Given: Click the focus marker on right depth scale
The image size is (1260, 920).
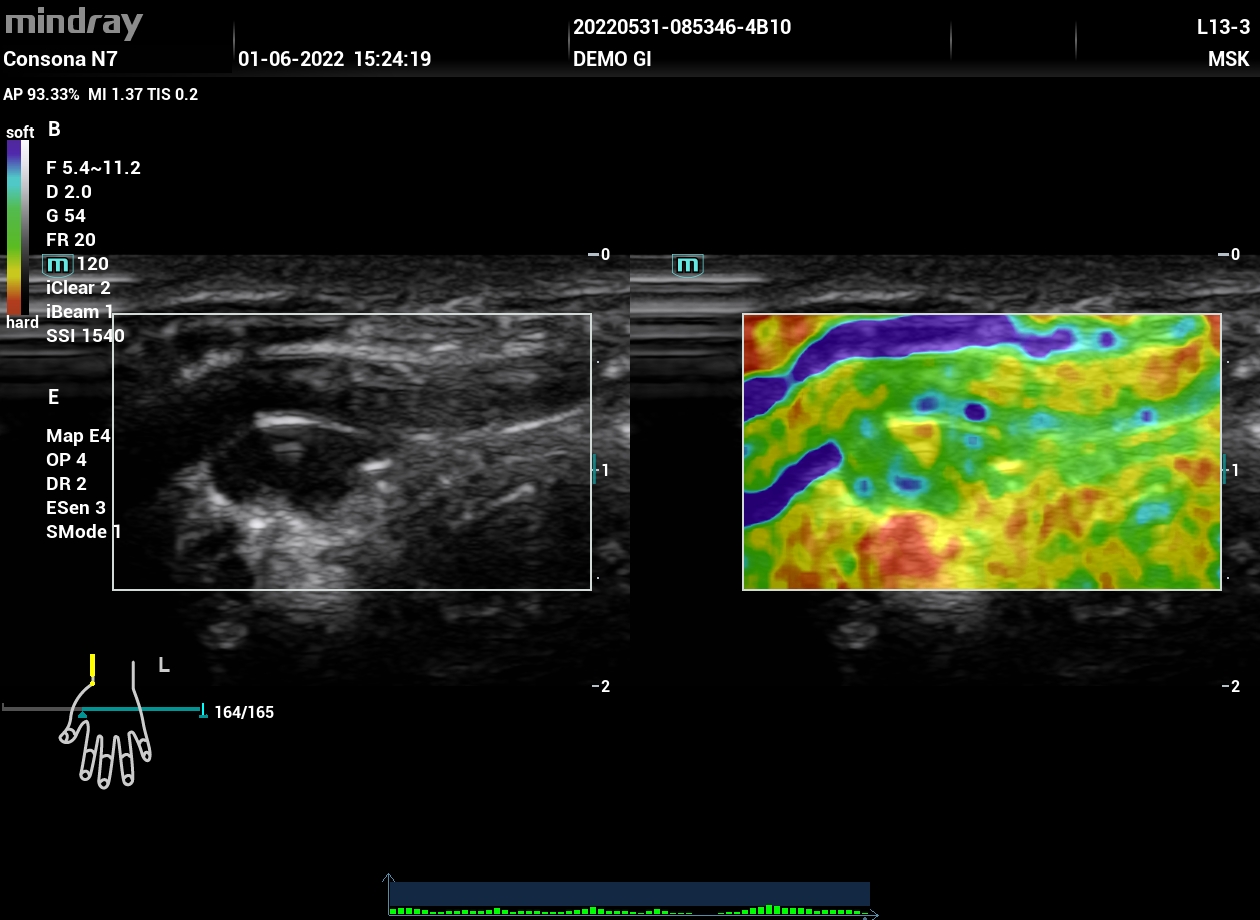Looking at the screenshot, I should coord(1225,469).
